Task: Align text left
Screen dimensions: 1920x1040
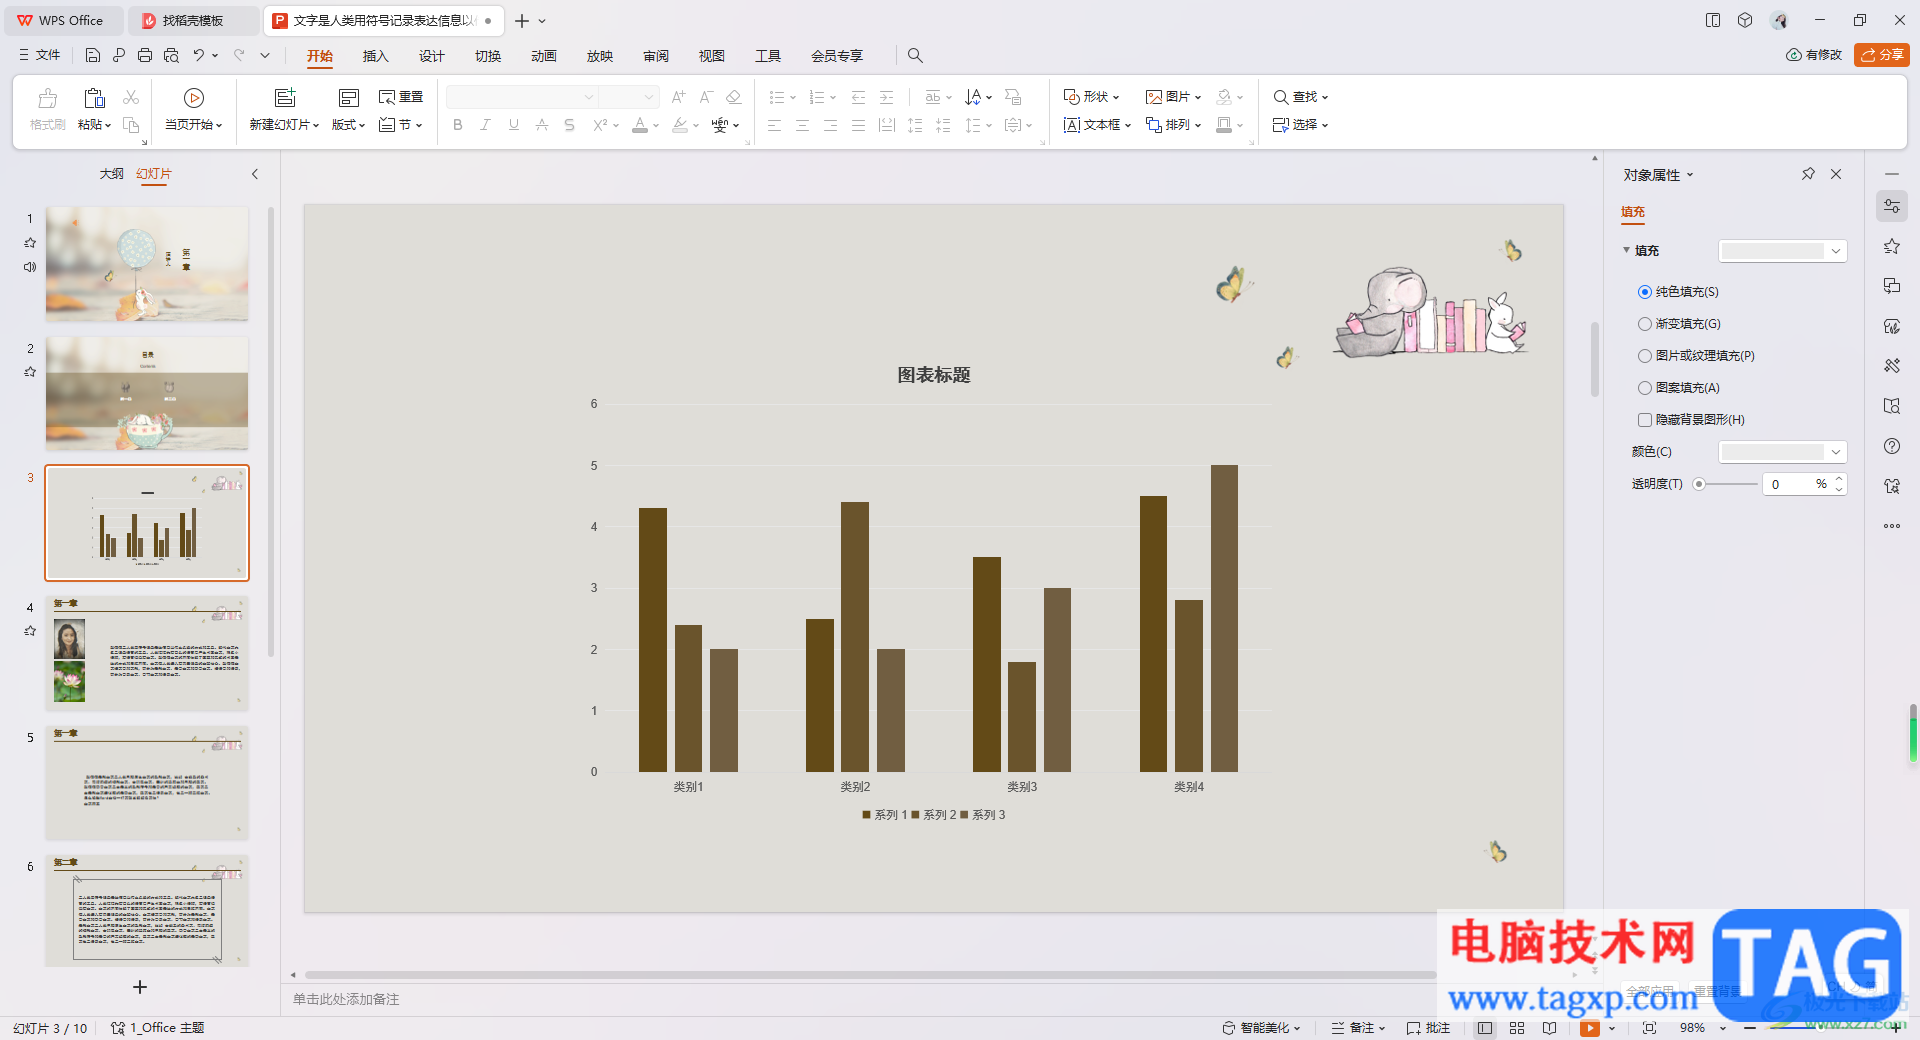Action: (774, 125)
